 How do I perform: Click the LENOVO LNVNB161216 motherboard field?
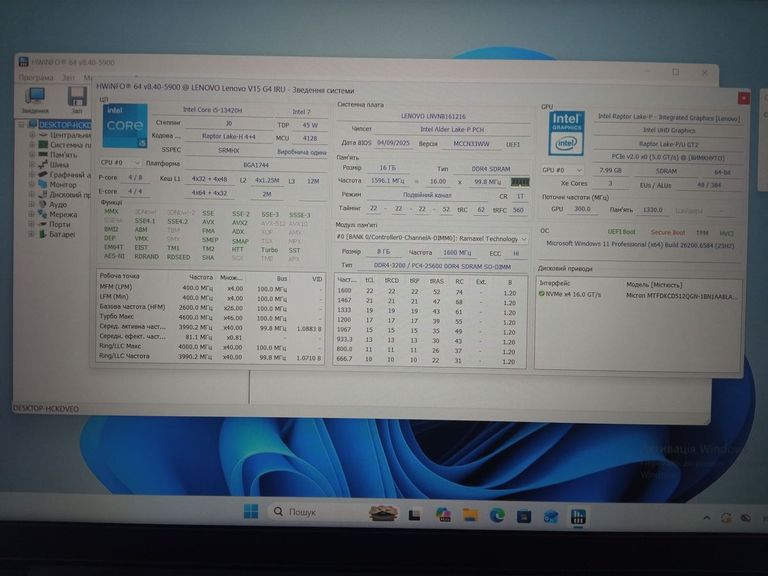tap(433, 117)
